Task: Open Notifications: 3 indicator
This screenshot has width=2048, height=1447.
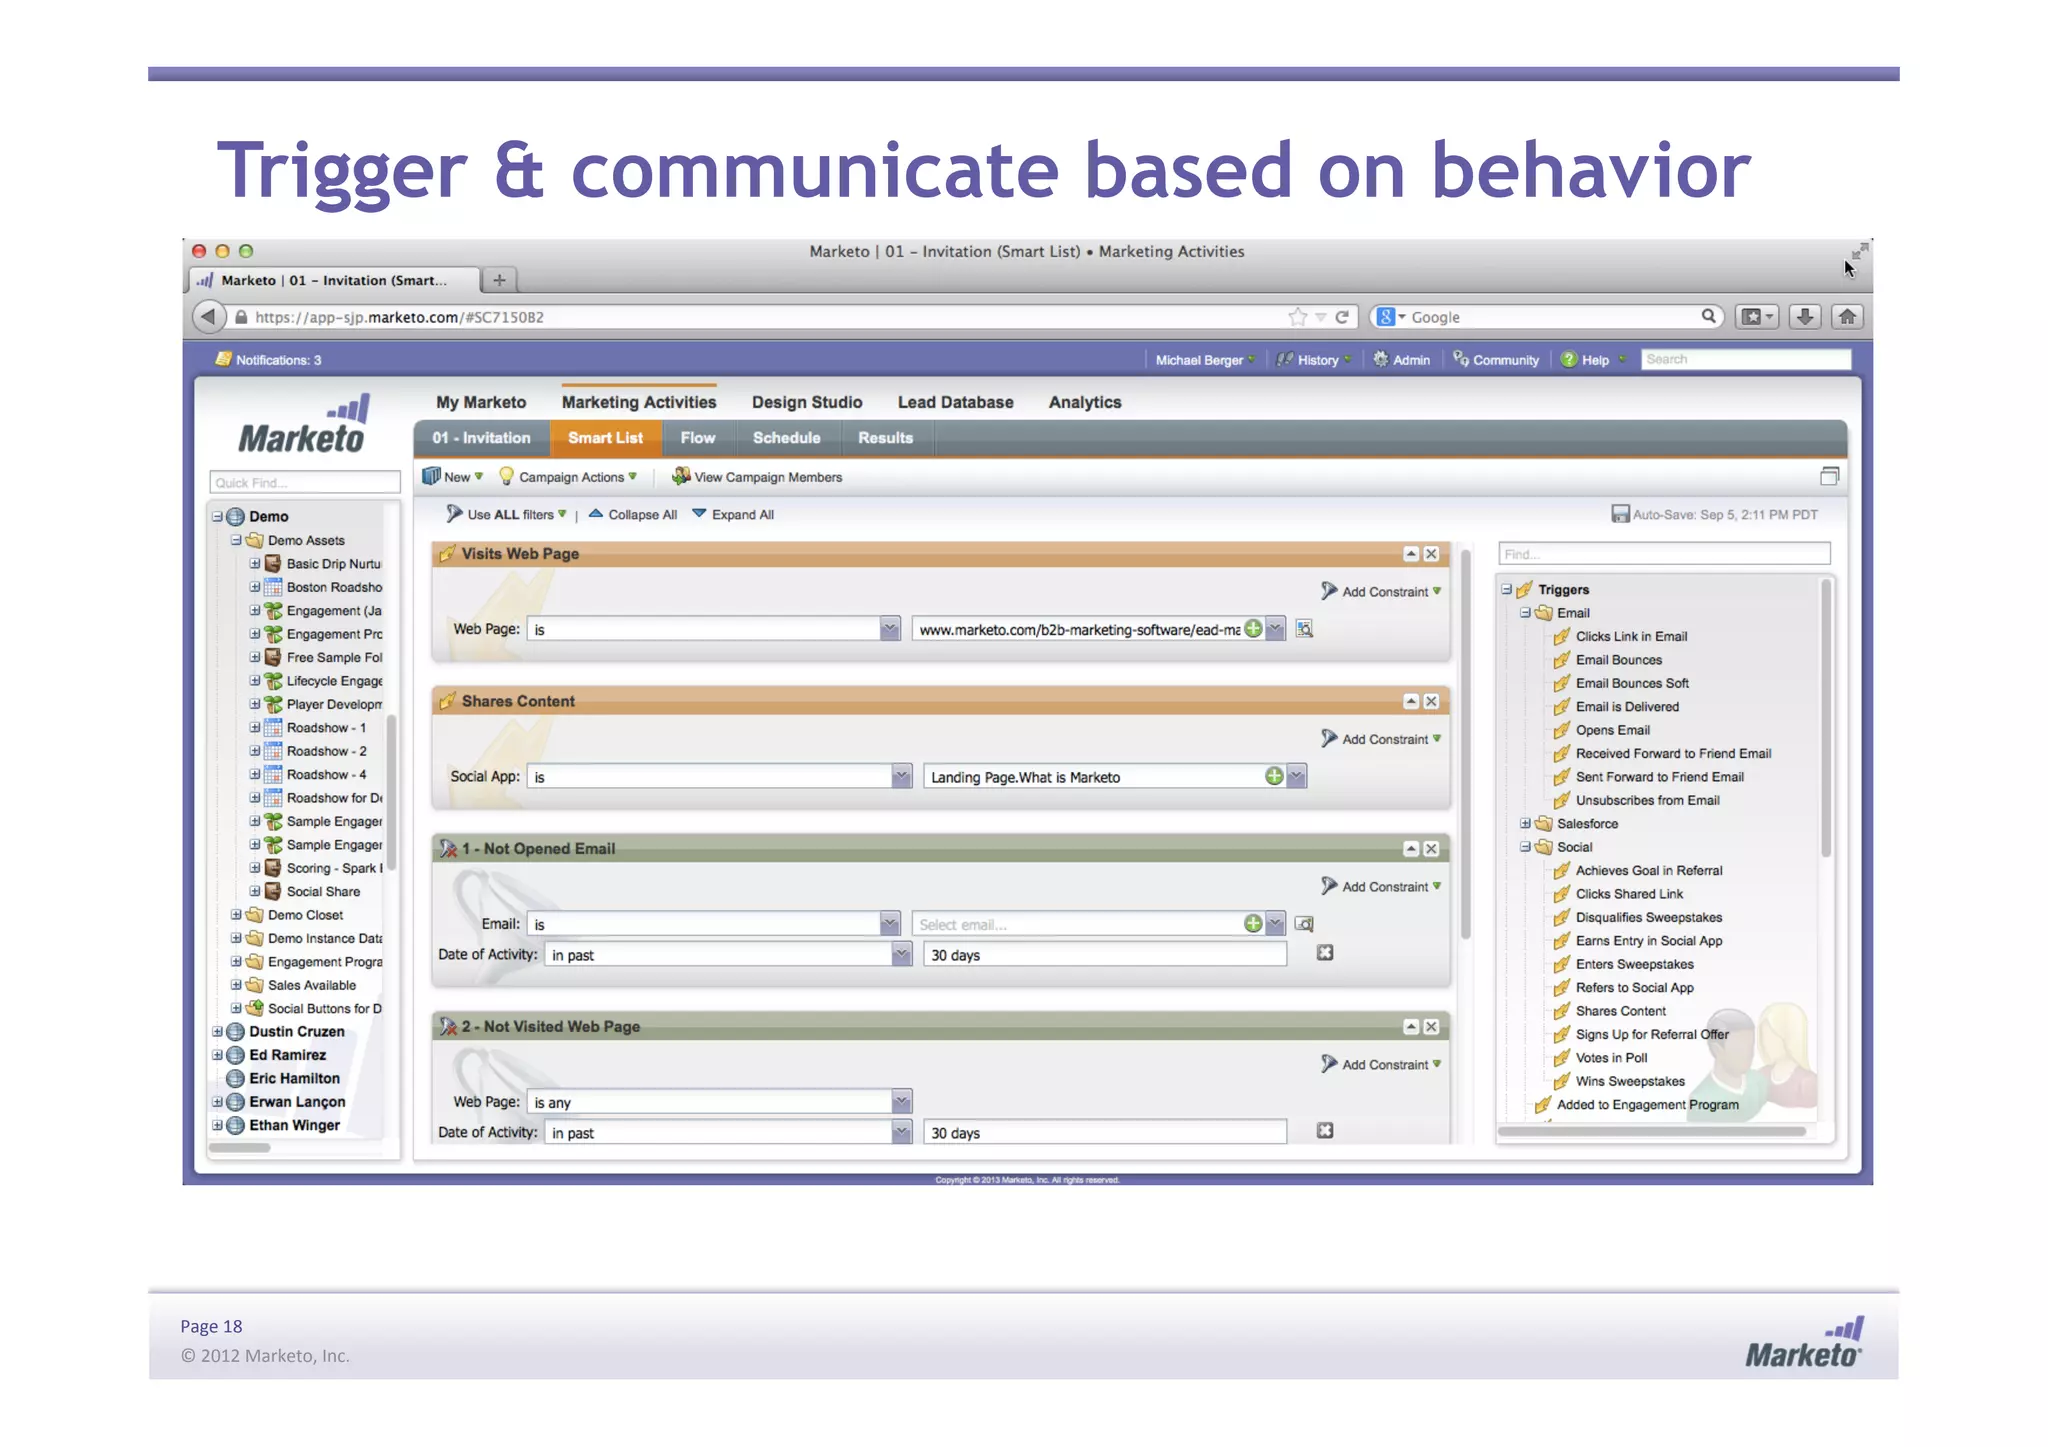Action: tap(269, 360)
